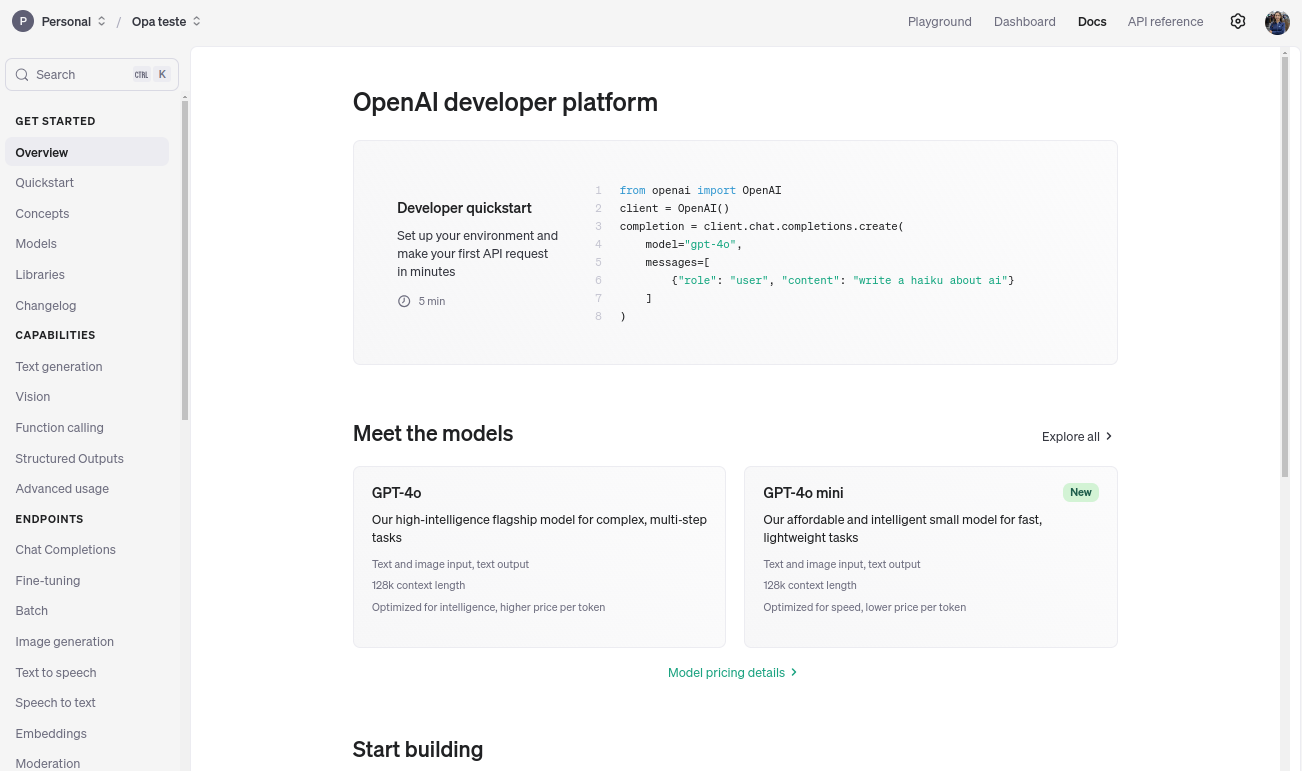This screenshot has height=771, width=1302.
Task: Click the 'GET STARTED' section heading
Action: [x=55, y=121]
